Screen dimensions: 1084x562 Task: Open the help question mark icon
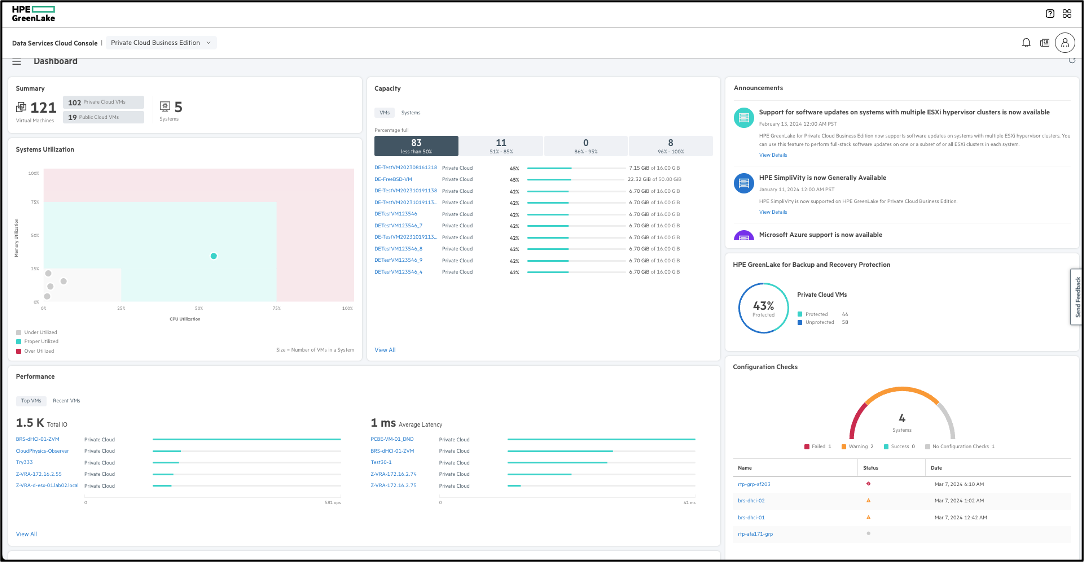click(1049, 14)
